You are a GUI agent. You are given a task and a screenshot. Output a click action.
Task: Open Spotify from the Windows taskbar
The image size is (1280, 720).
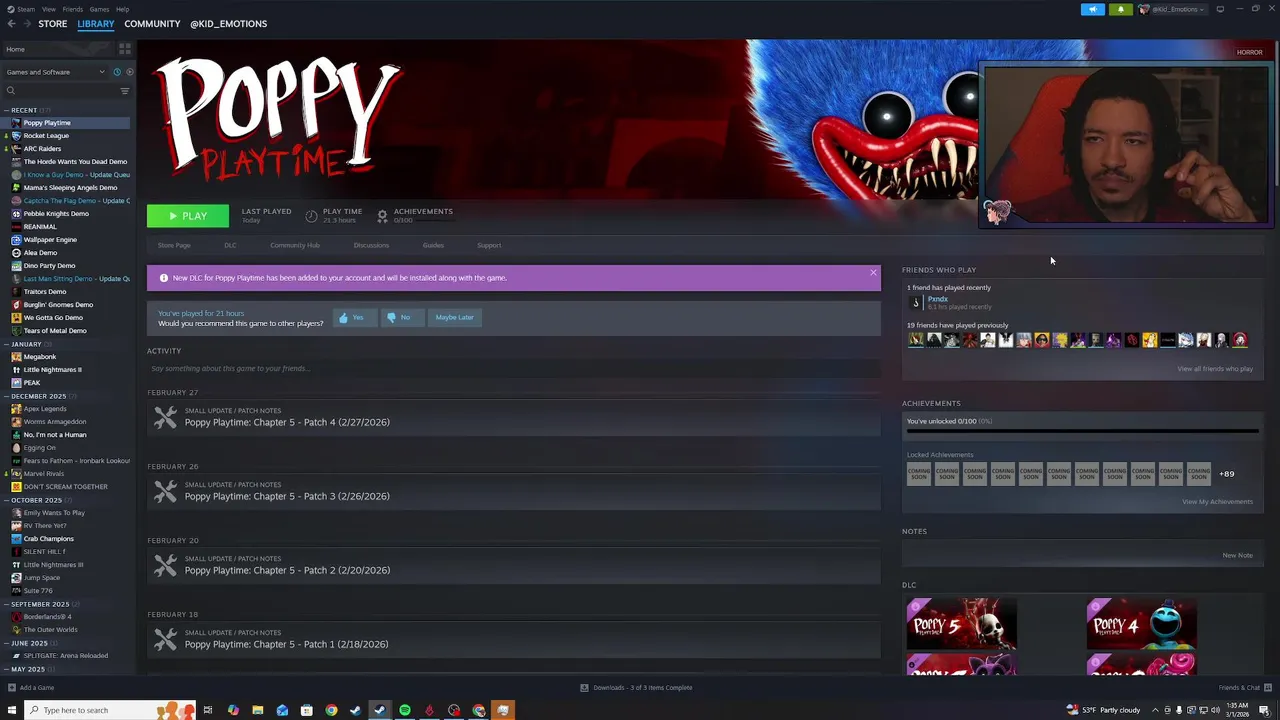pyautogui.click(x=404, y=710)
